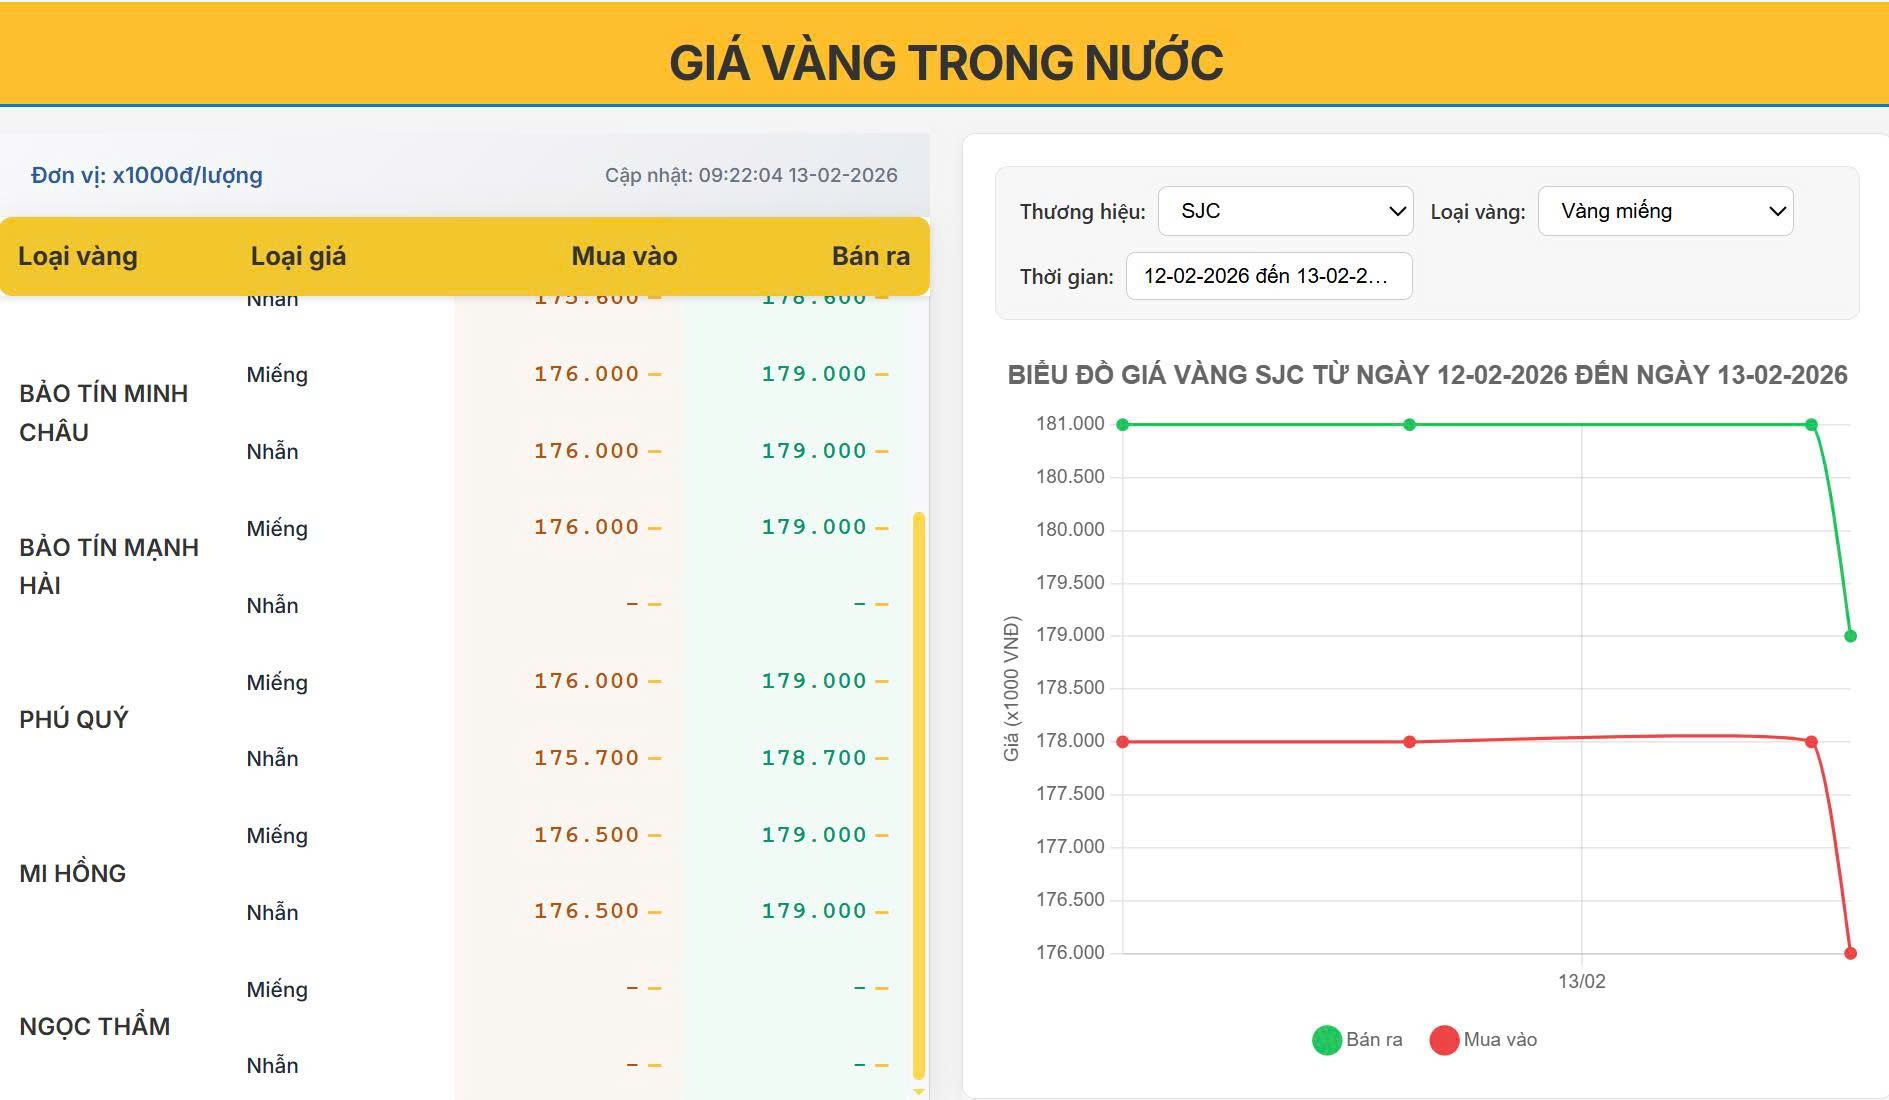Select the BẢO TÍN MINH CHÂU brand name
1889x1100 pixels.
coord(104,413)
